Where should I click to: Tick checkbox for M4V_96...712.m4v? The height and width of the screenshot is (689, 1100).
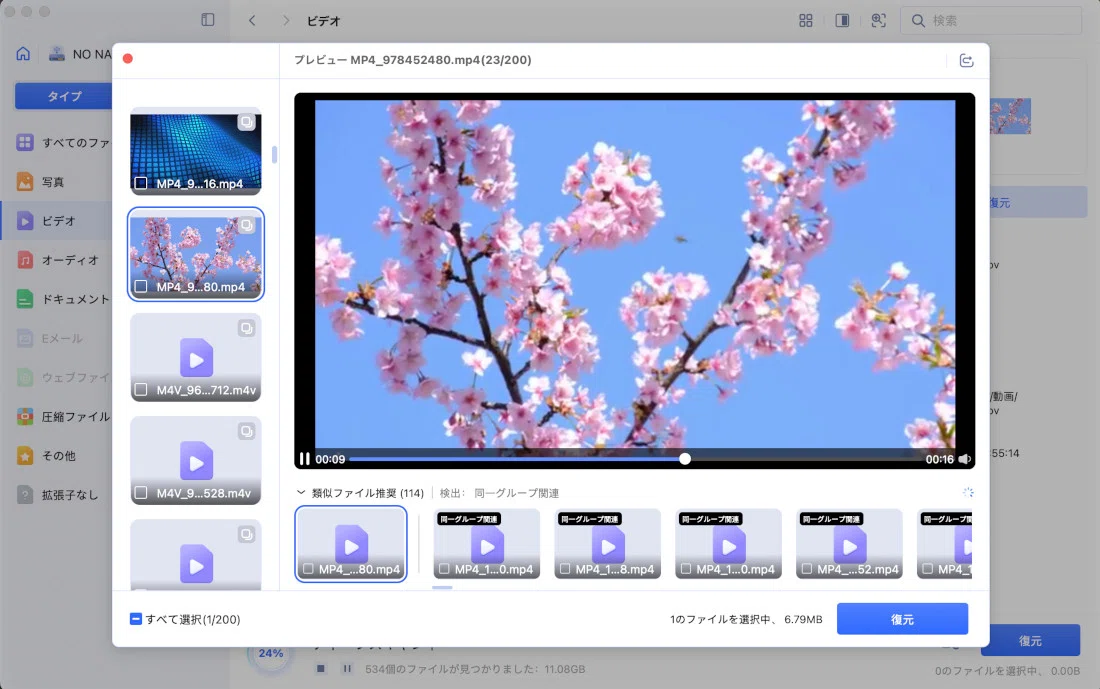coord(141,389)
